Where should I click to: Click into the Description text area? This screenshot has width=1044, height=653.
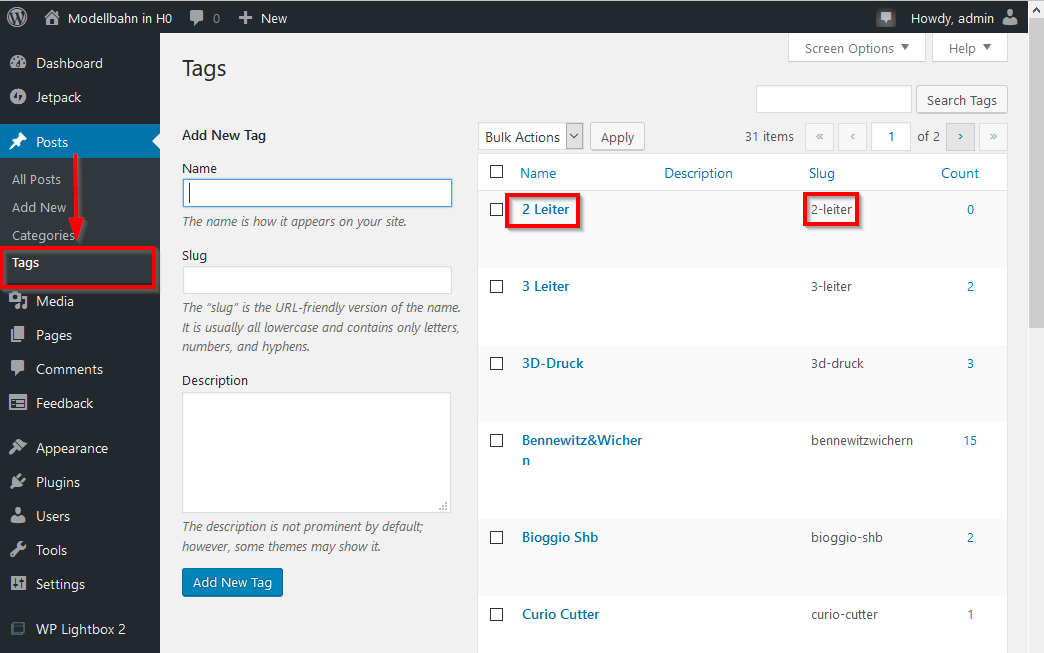(316, 452)
